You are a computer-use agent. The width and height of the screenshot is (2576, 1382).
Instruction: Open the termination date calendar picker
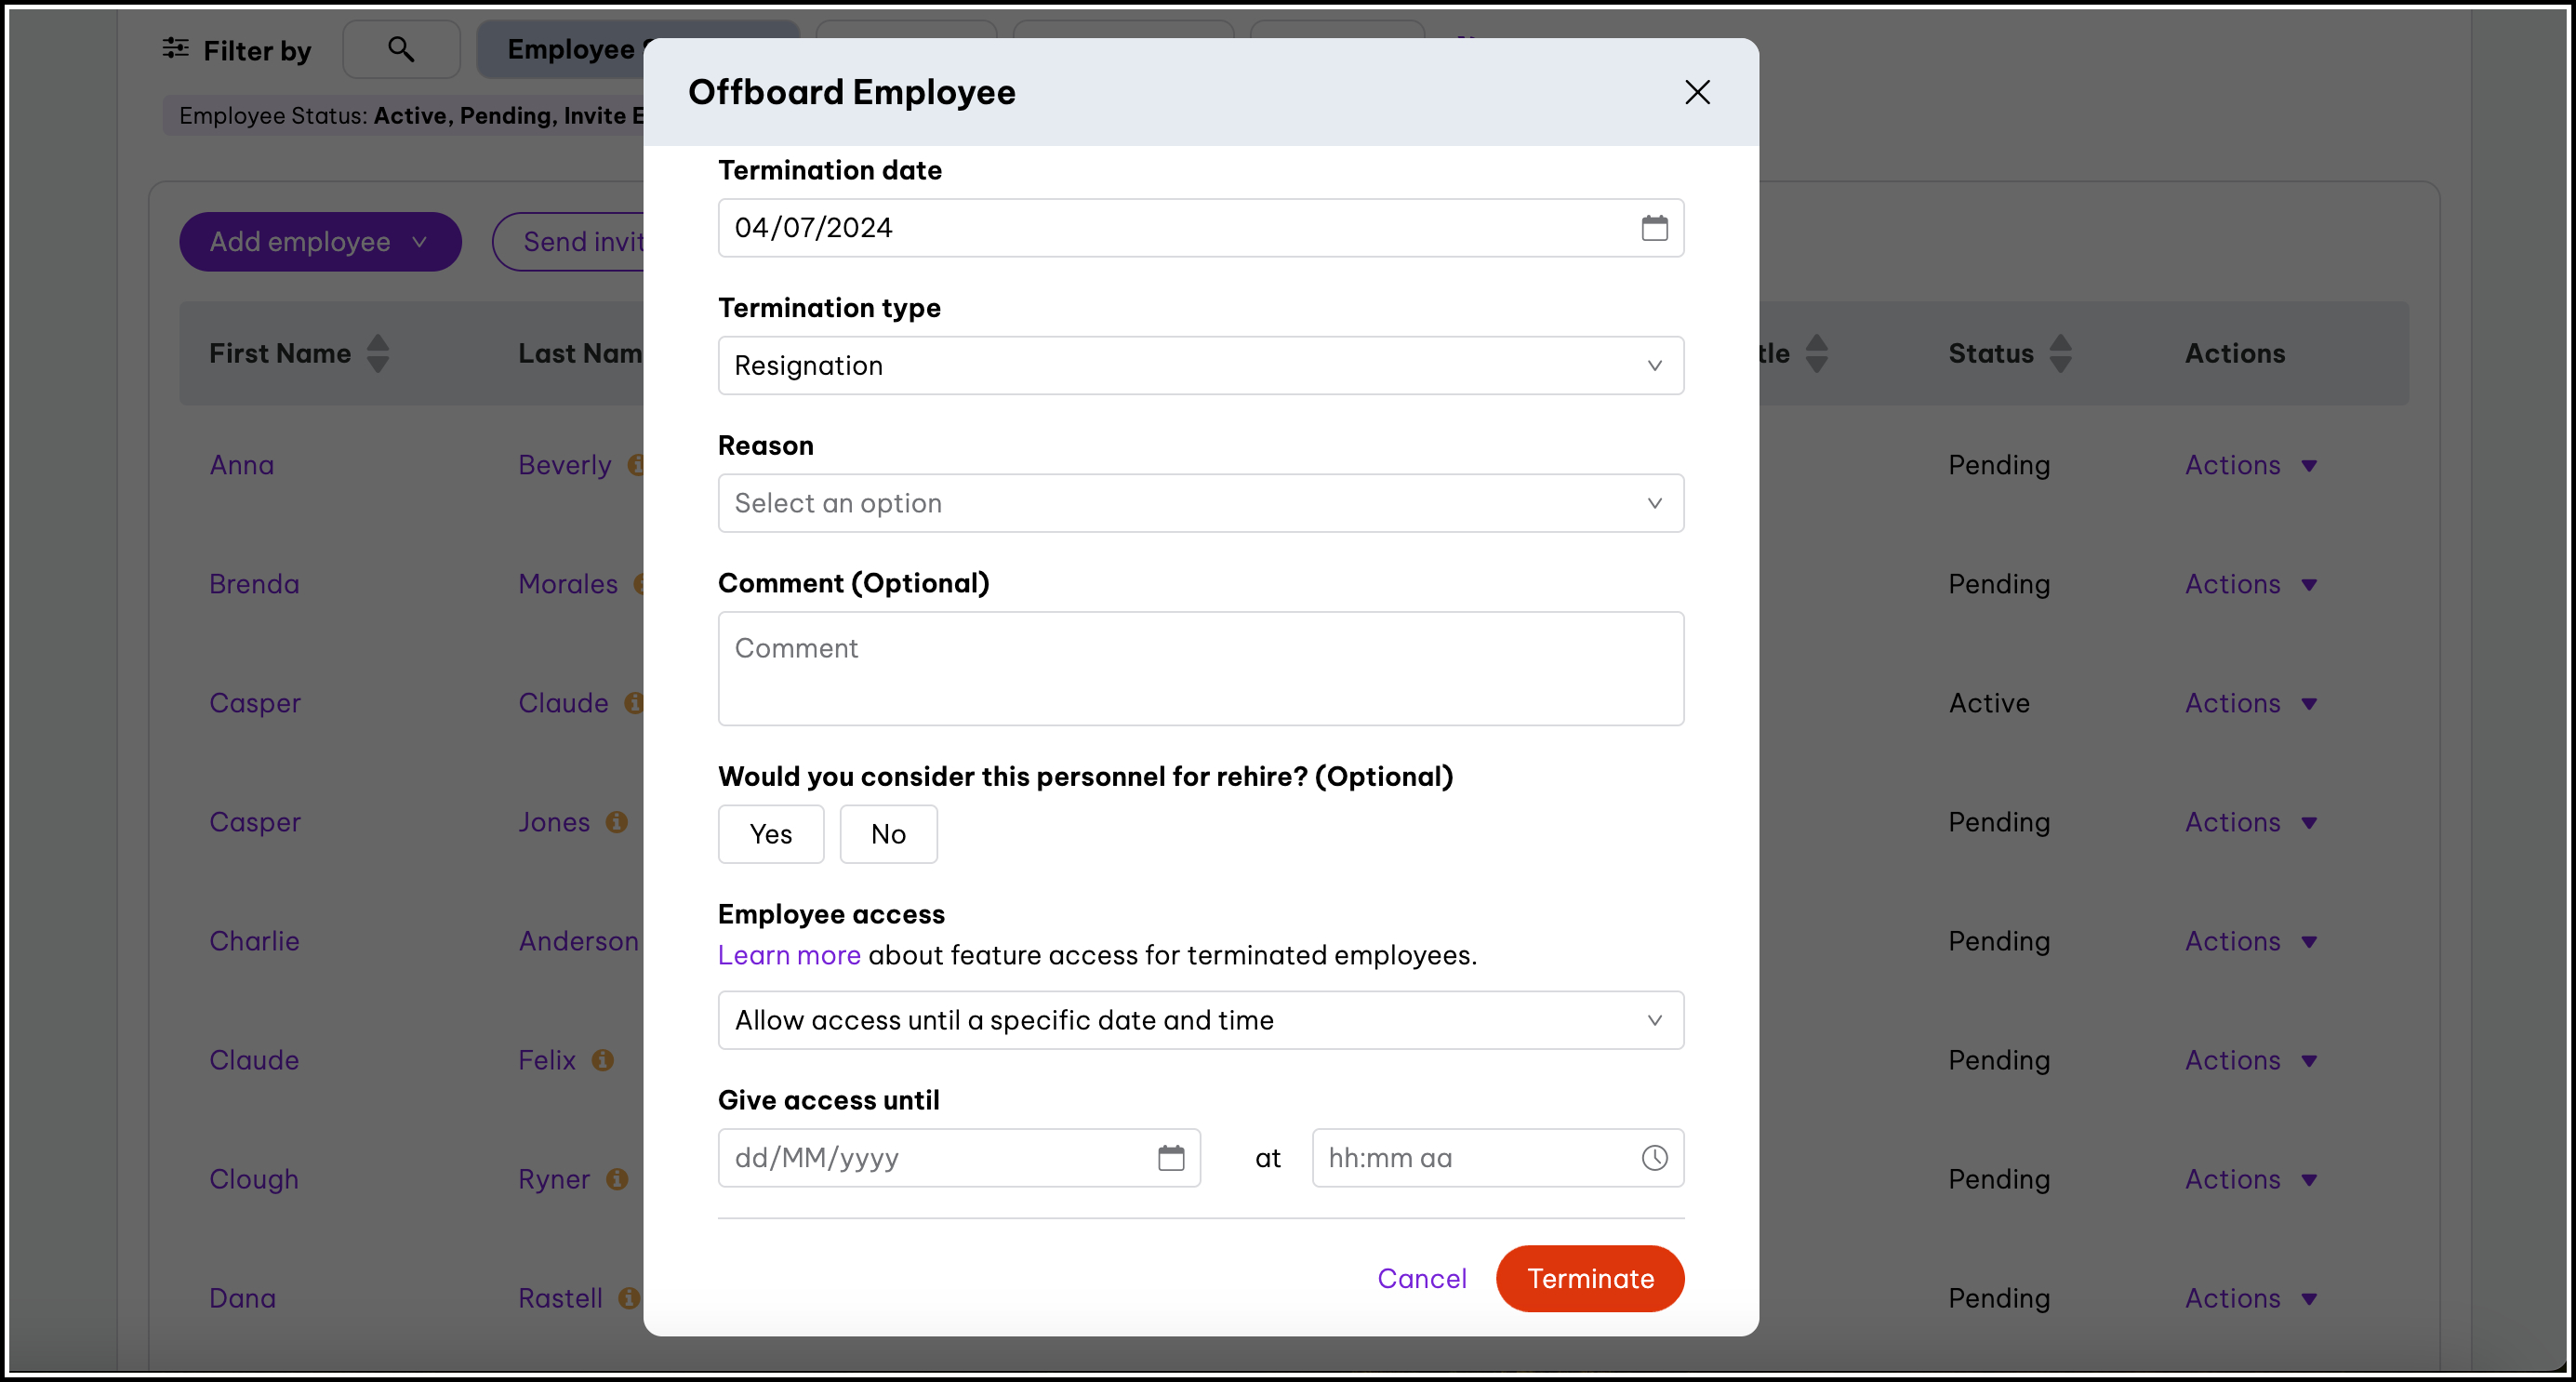coord(1654,228)
